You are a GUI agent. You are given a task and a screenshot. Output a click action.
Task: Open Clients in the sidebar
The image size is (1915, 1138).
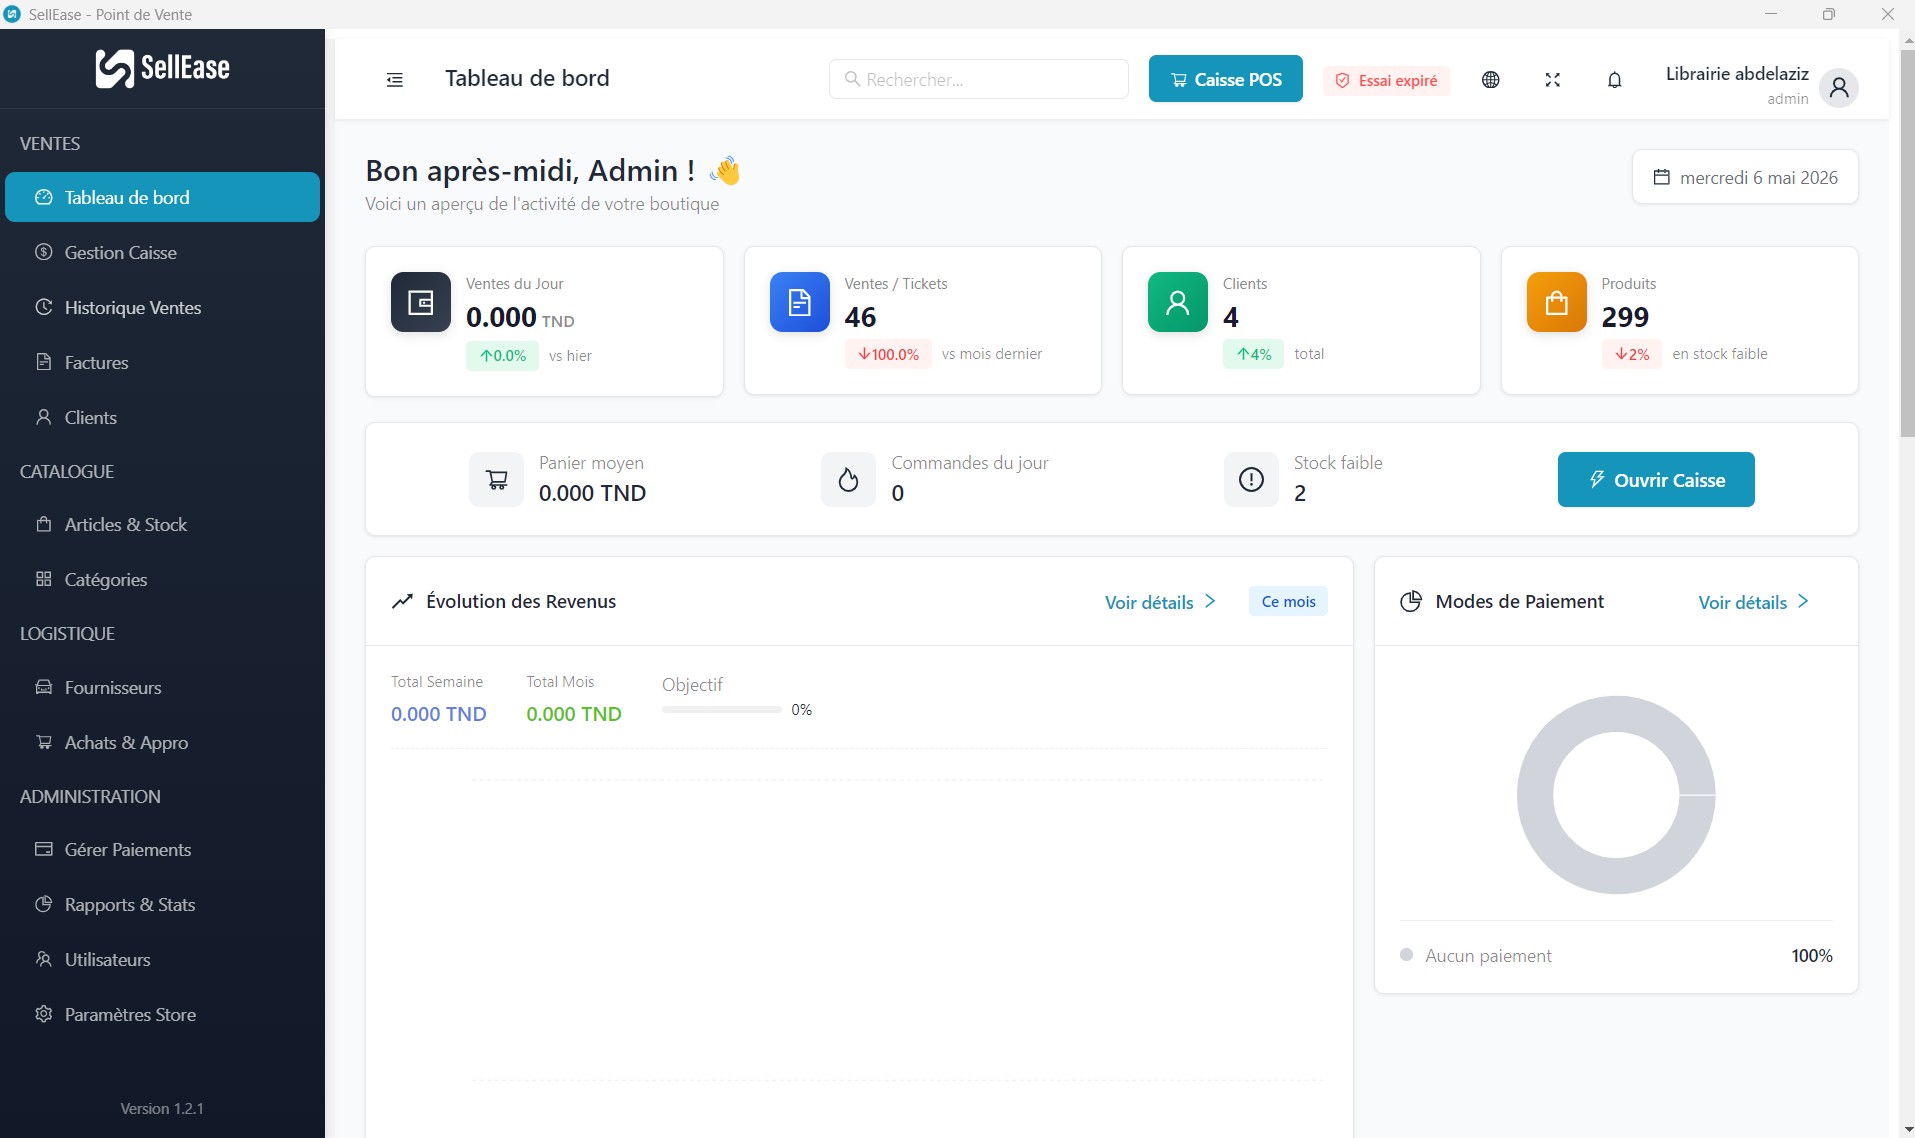click(162, 417)
